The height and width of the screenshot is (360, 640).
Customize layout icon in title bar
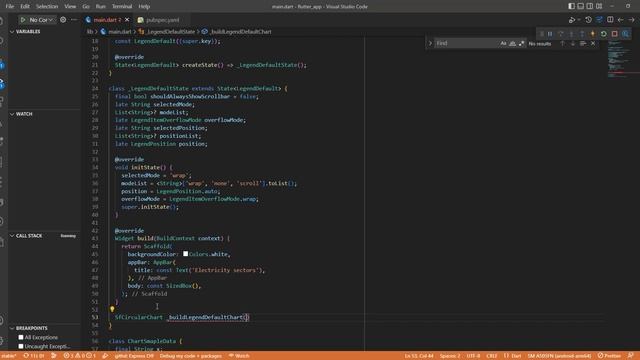pos(599,6)
